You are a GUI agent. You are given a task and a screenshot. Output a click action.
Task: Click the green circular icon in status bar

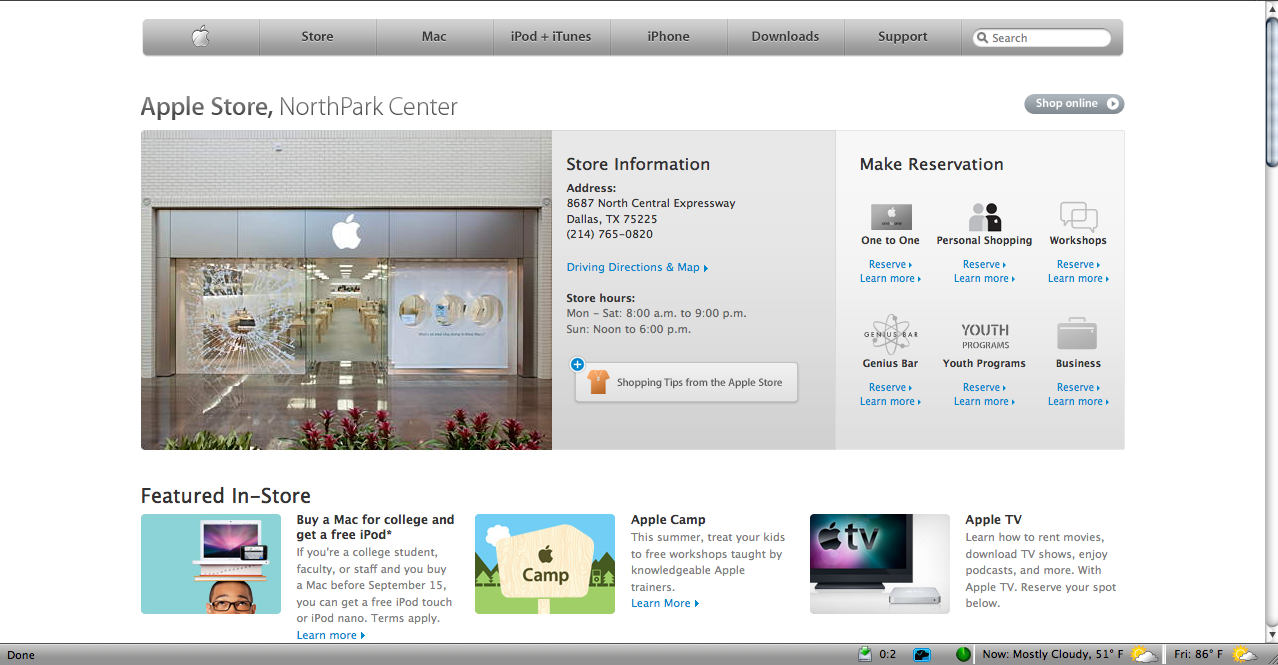pos(963,655)
